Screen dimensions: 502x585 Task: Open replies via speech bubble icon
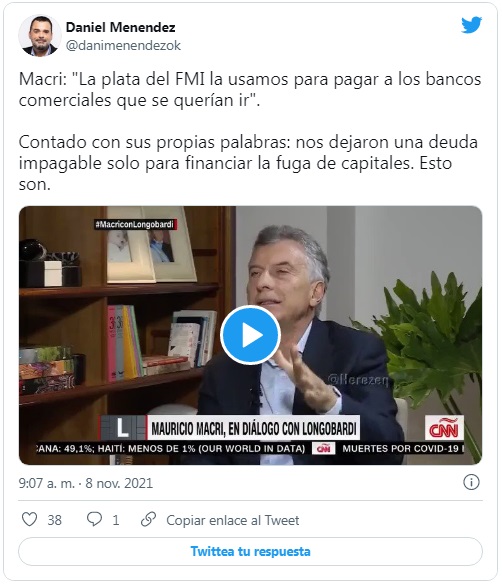click(x=94, y=519)
